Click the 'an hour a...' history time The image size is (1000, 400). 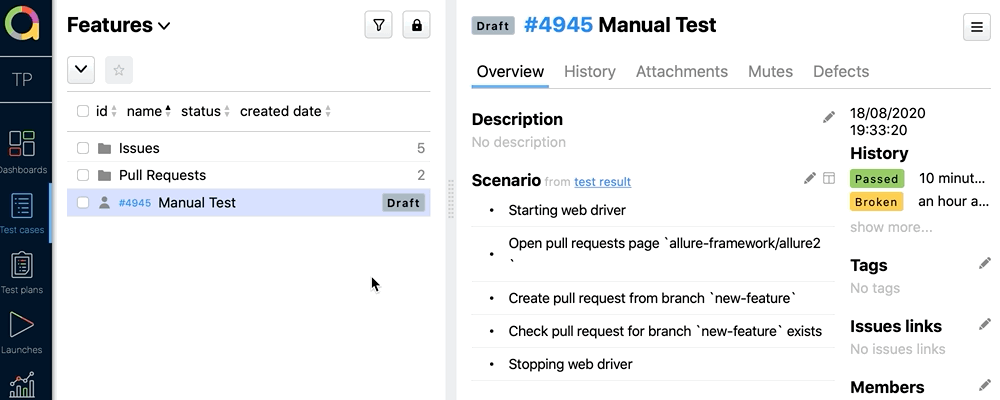click(x=953, y=202)
